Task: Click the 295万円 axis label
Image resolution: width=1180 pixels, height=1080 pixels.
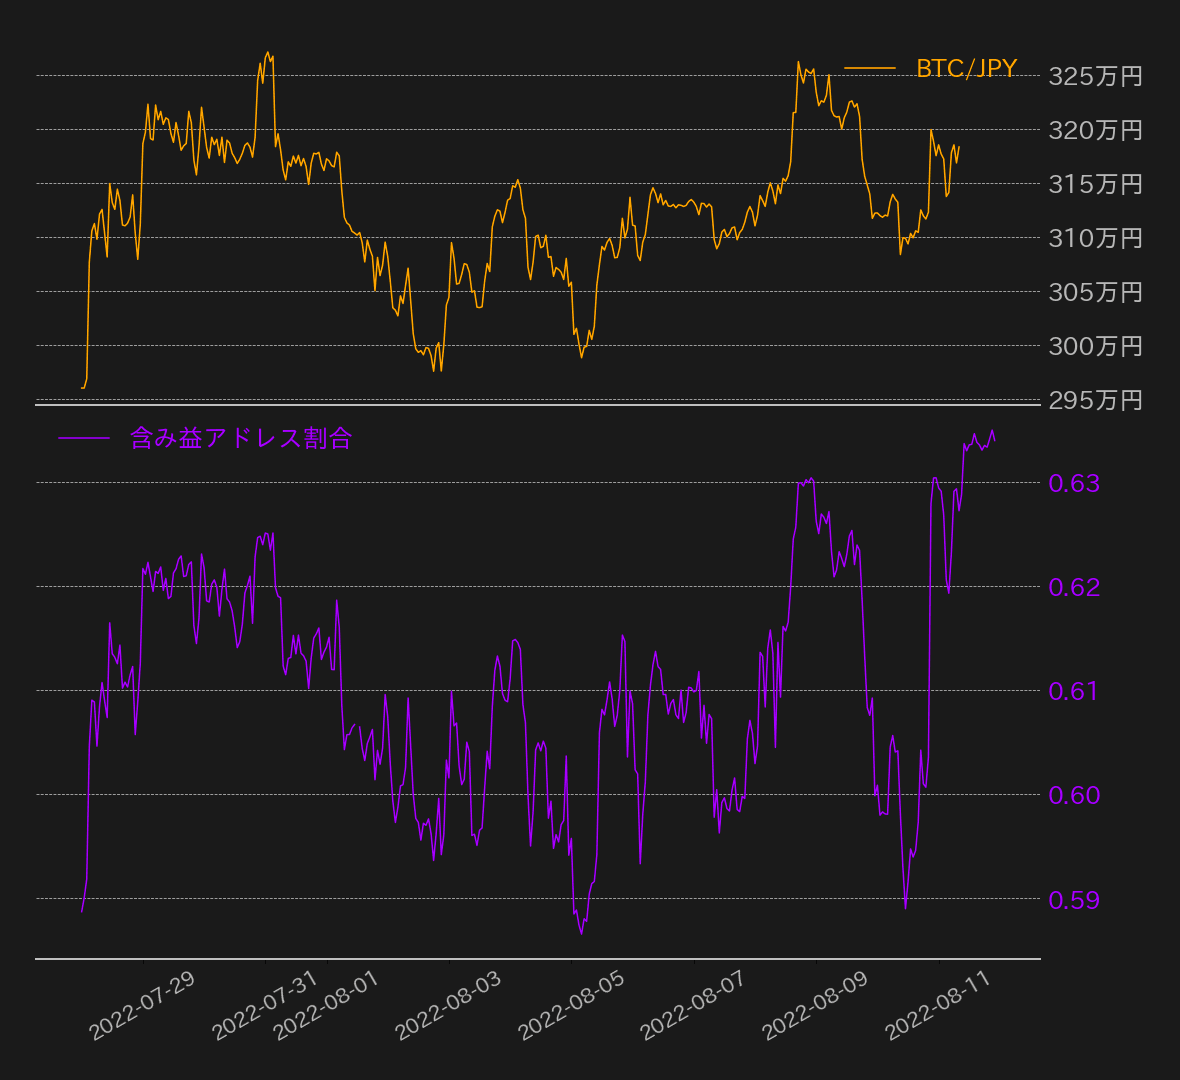Action: click(x=1095, y=400)
